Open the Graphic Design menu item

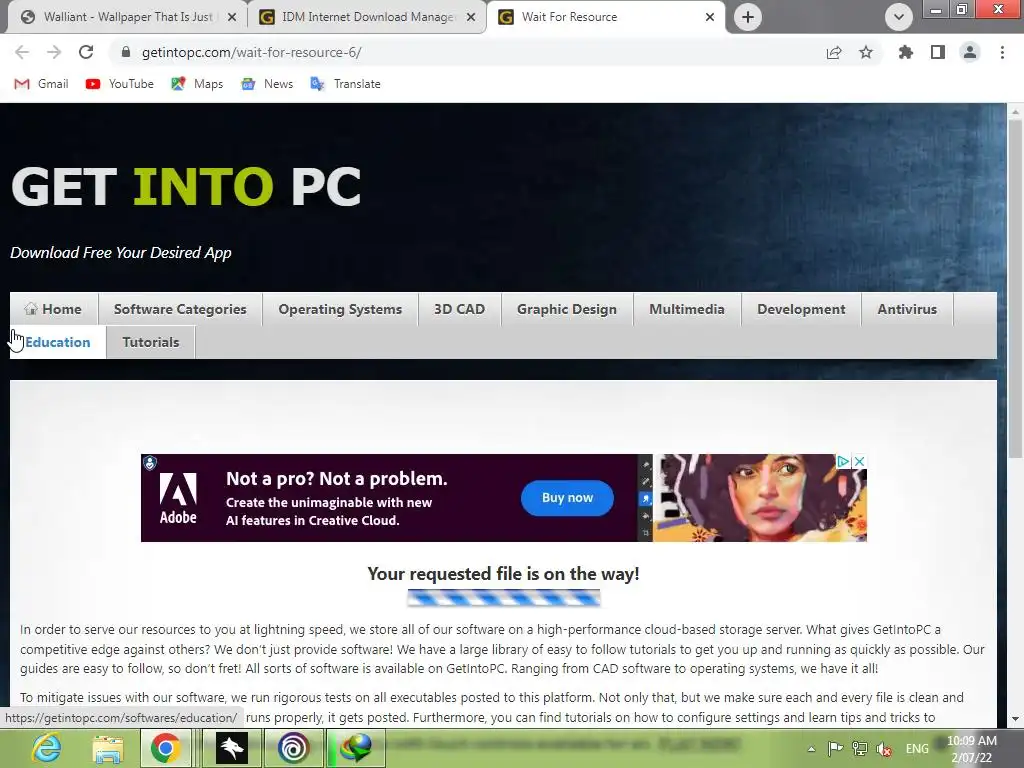click(567, 309)
